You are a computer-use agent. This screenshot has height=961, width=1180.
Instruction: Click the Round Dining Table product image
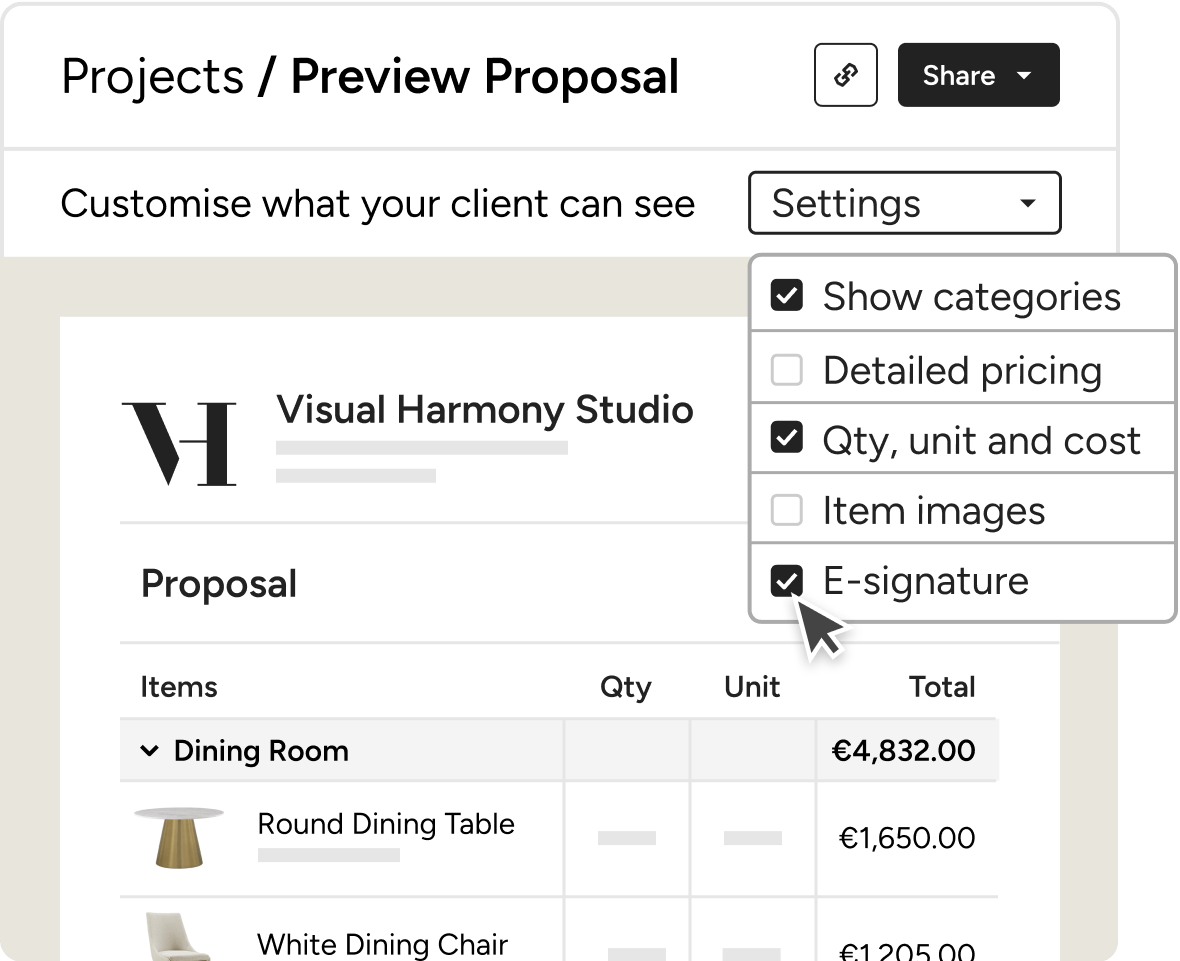(178, 838)
